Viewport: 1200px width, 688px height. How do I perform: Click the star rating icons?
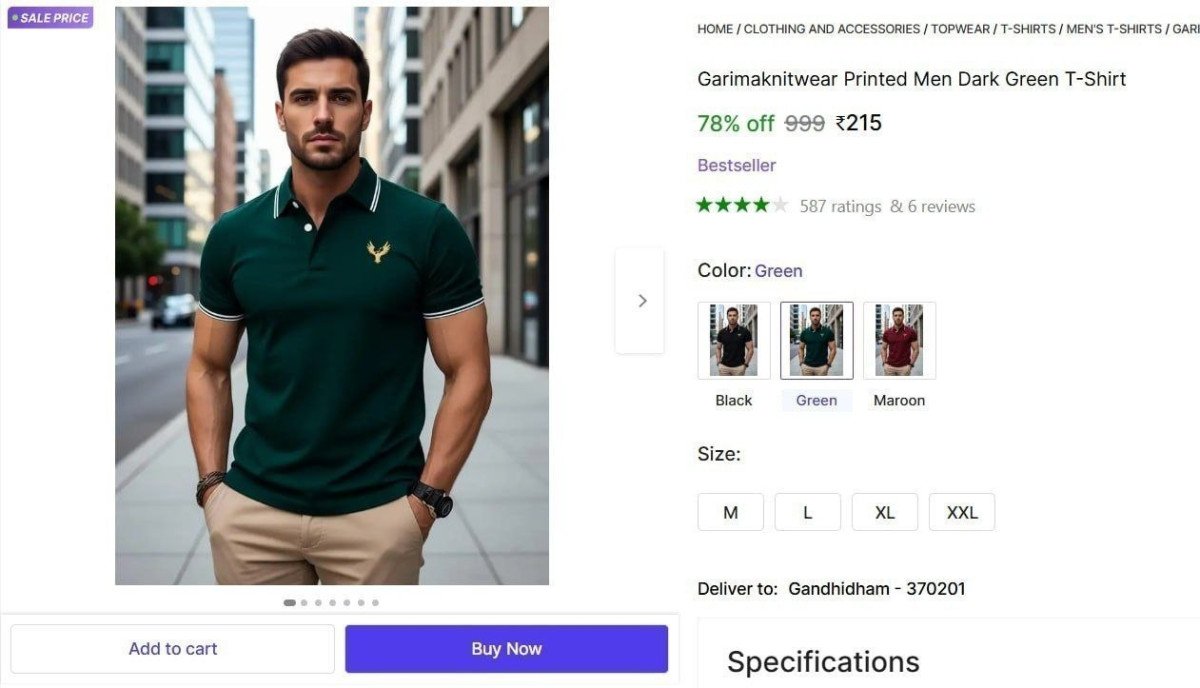point(742,206)
